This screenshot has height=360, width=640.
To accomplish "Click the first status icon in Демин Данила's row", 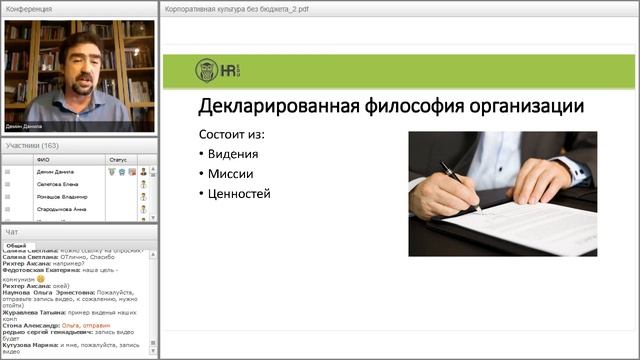I will pyautogui.click(x=112, y=172).
